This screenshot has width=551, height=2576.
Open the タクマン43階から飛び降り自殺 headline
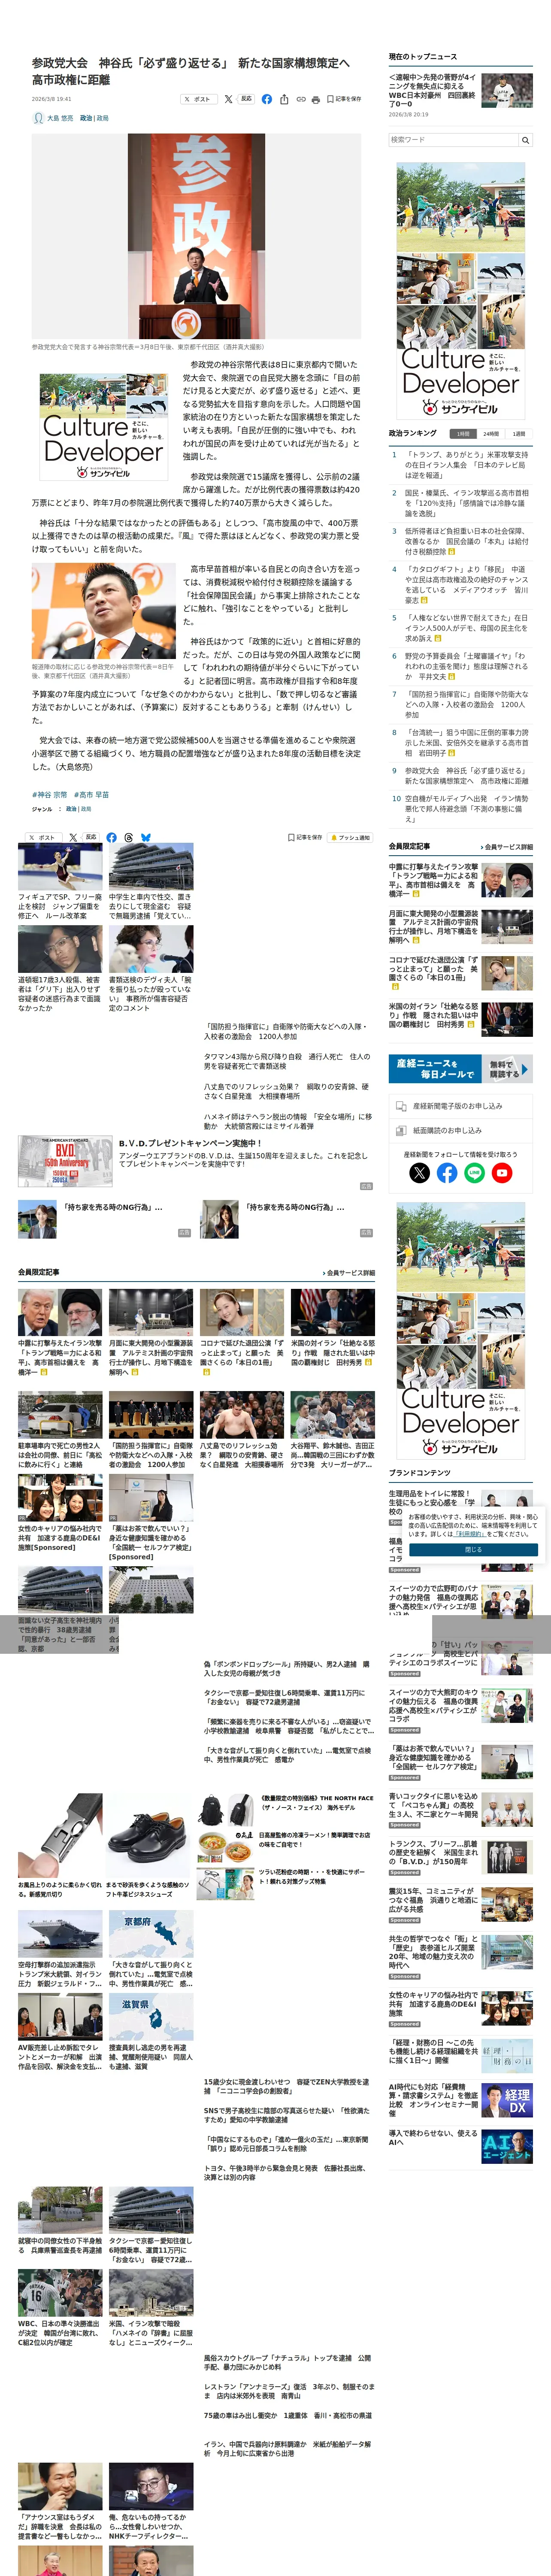click(287, 1060)
